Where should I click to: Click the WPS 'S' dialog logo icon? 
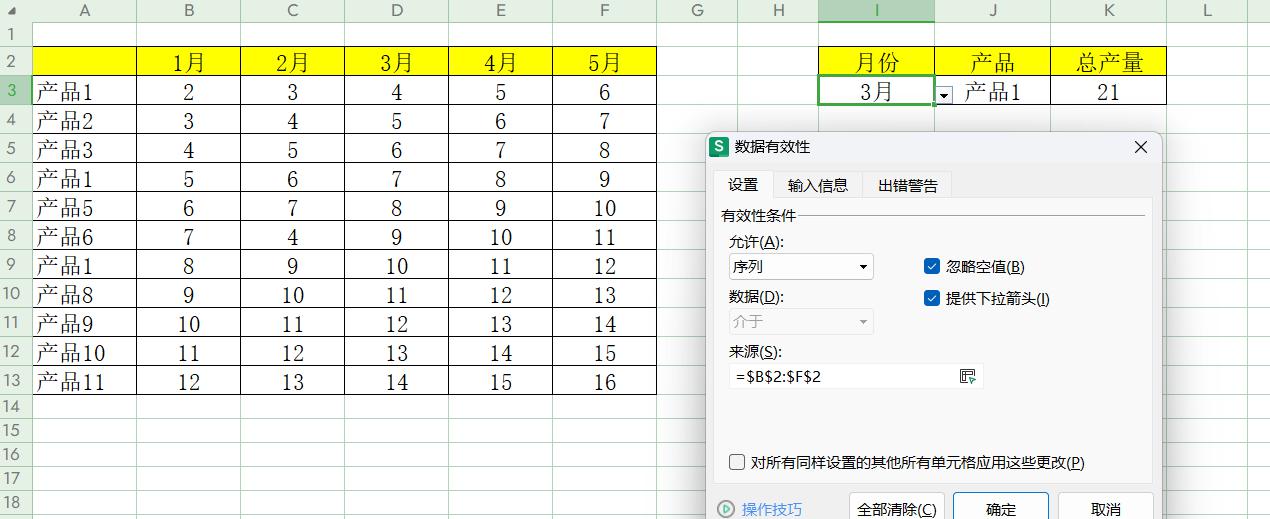719,147
